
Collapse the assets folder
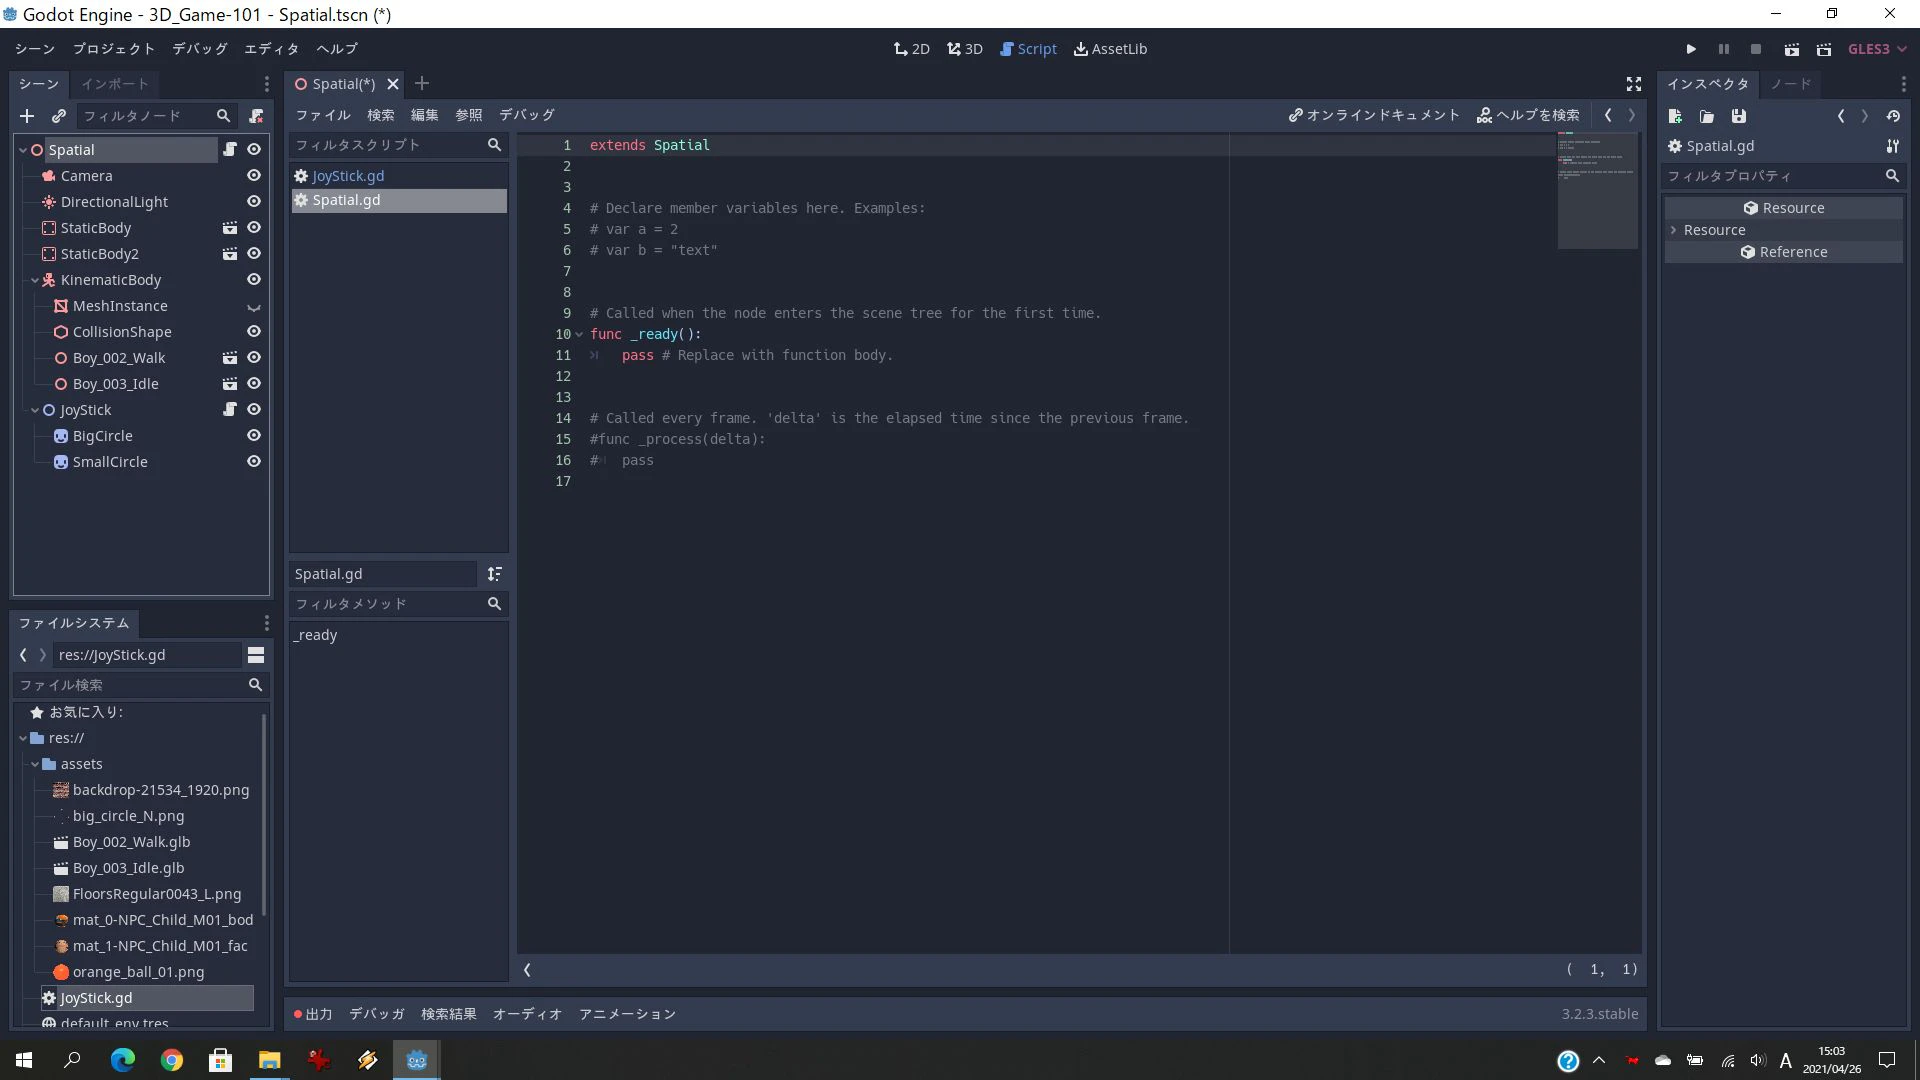click(x=35, y=764)
